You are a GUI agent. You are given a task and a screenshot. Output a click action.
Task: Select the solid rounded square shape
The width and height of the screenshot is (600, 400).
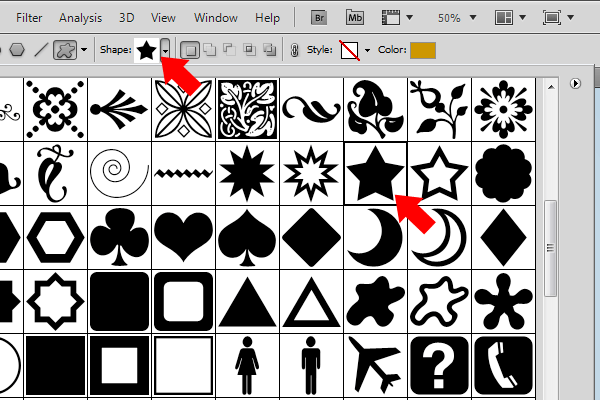pos(119,302)
